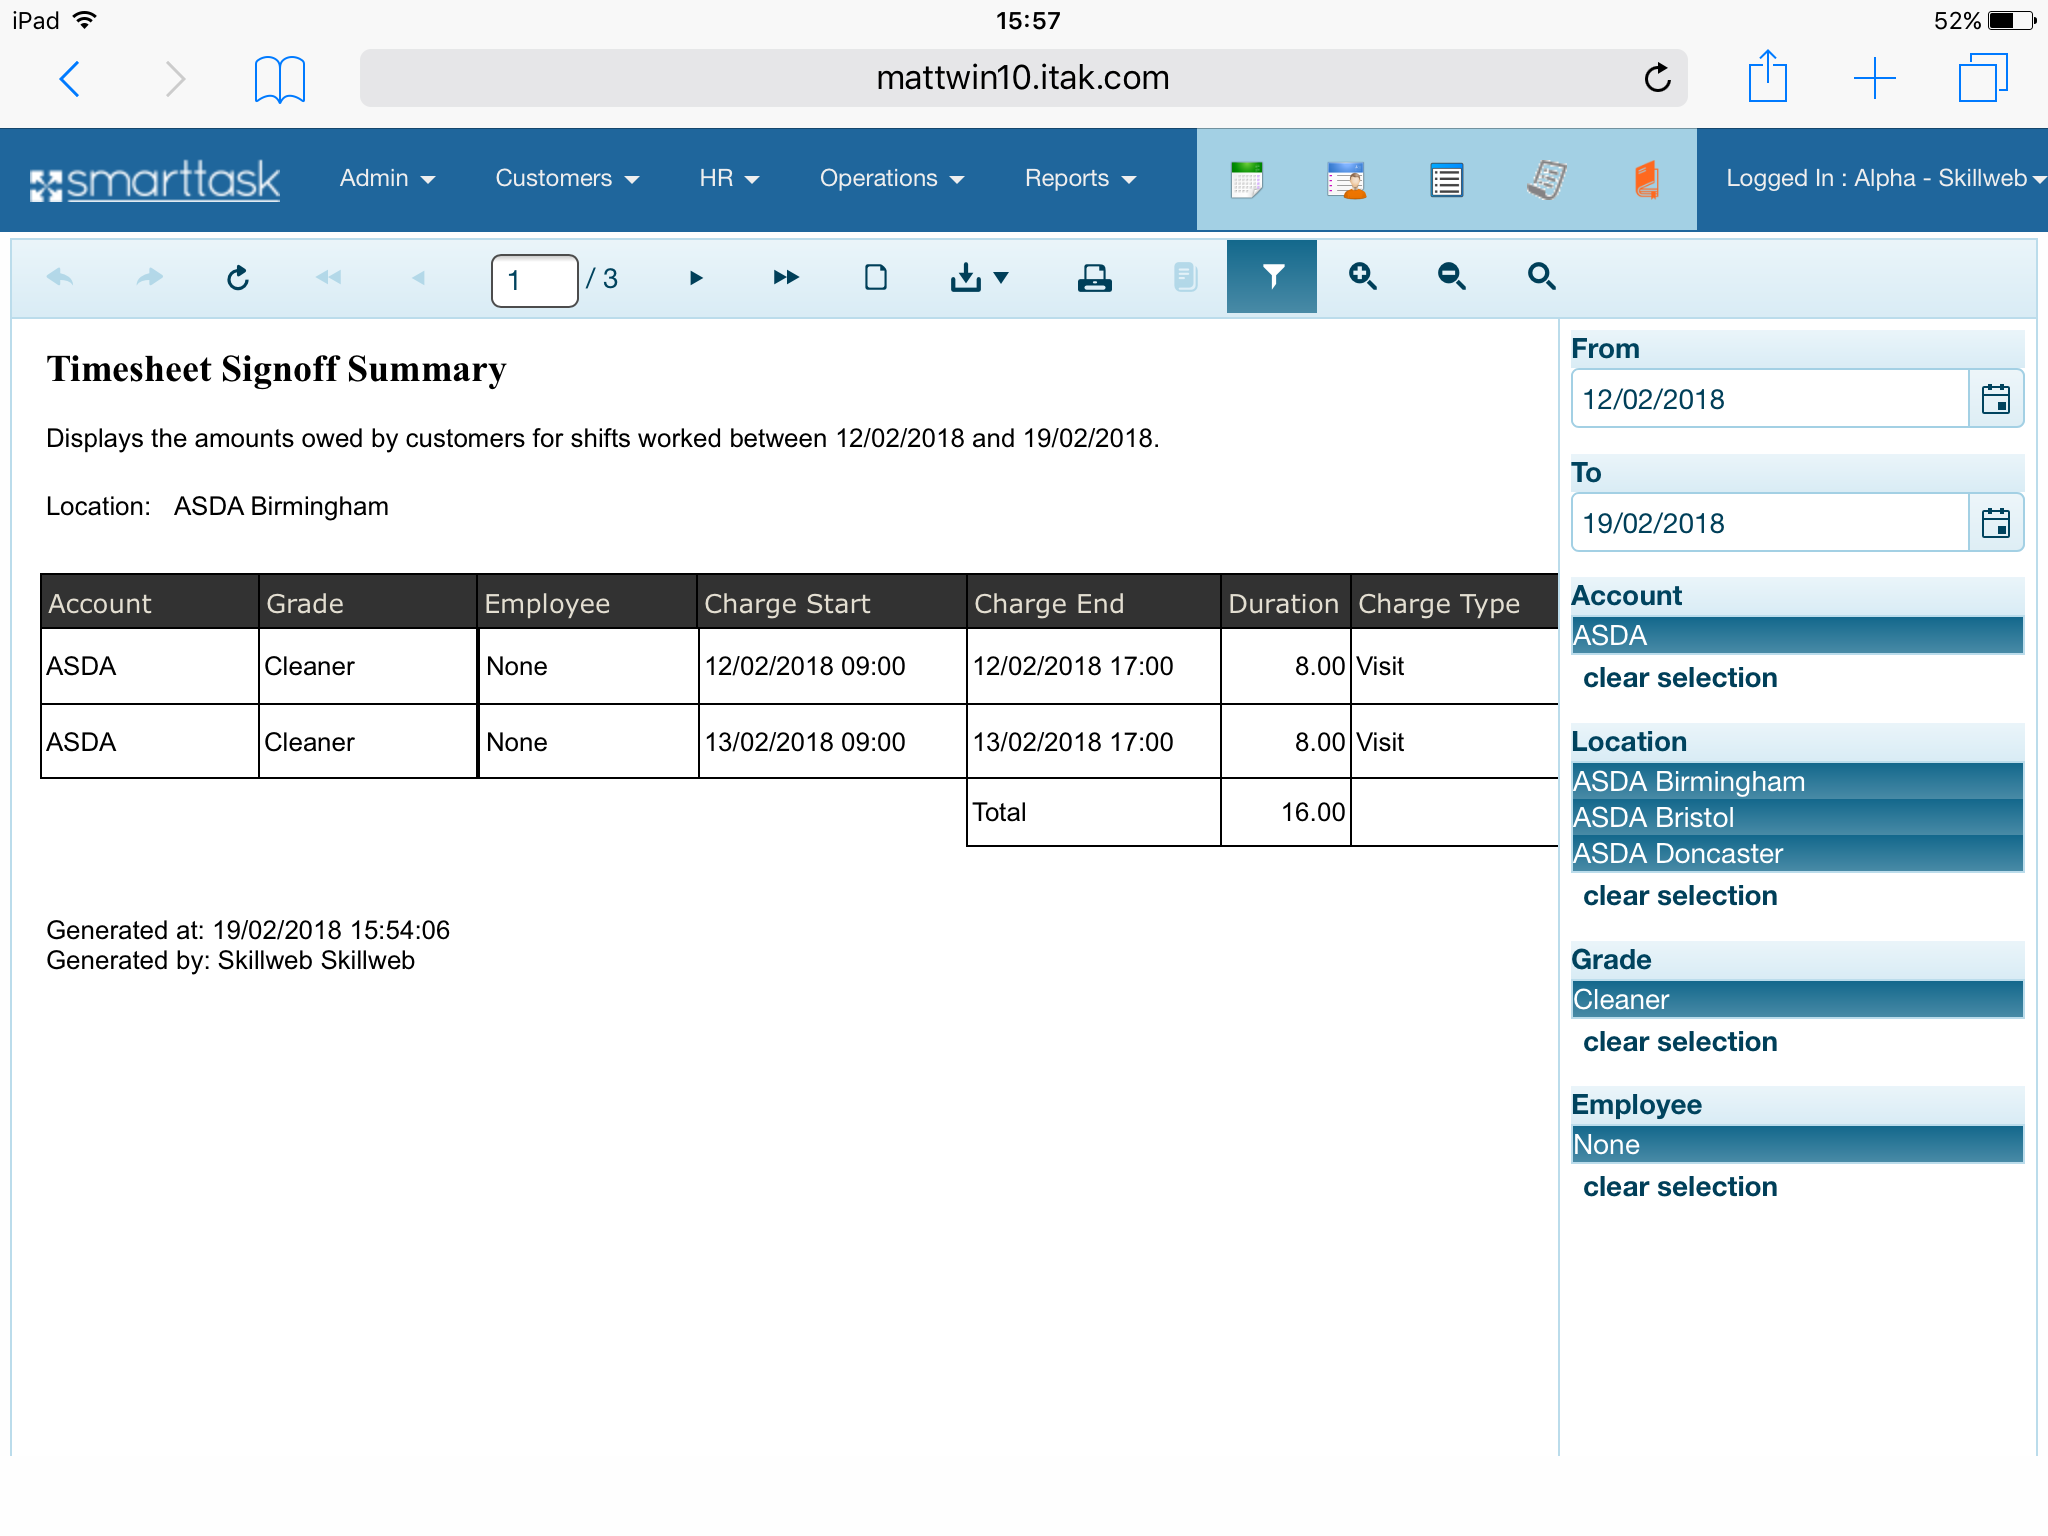Jump to last report page
Screen dimensions: 2048x1536
point(786,277)
